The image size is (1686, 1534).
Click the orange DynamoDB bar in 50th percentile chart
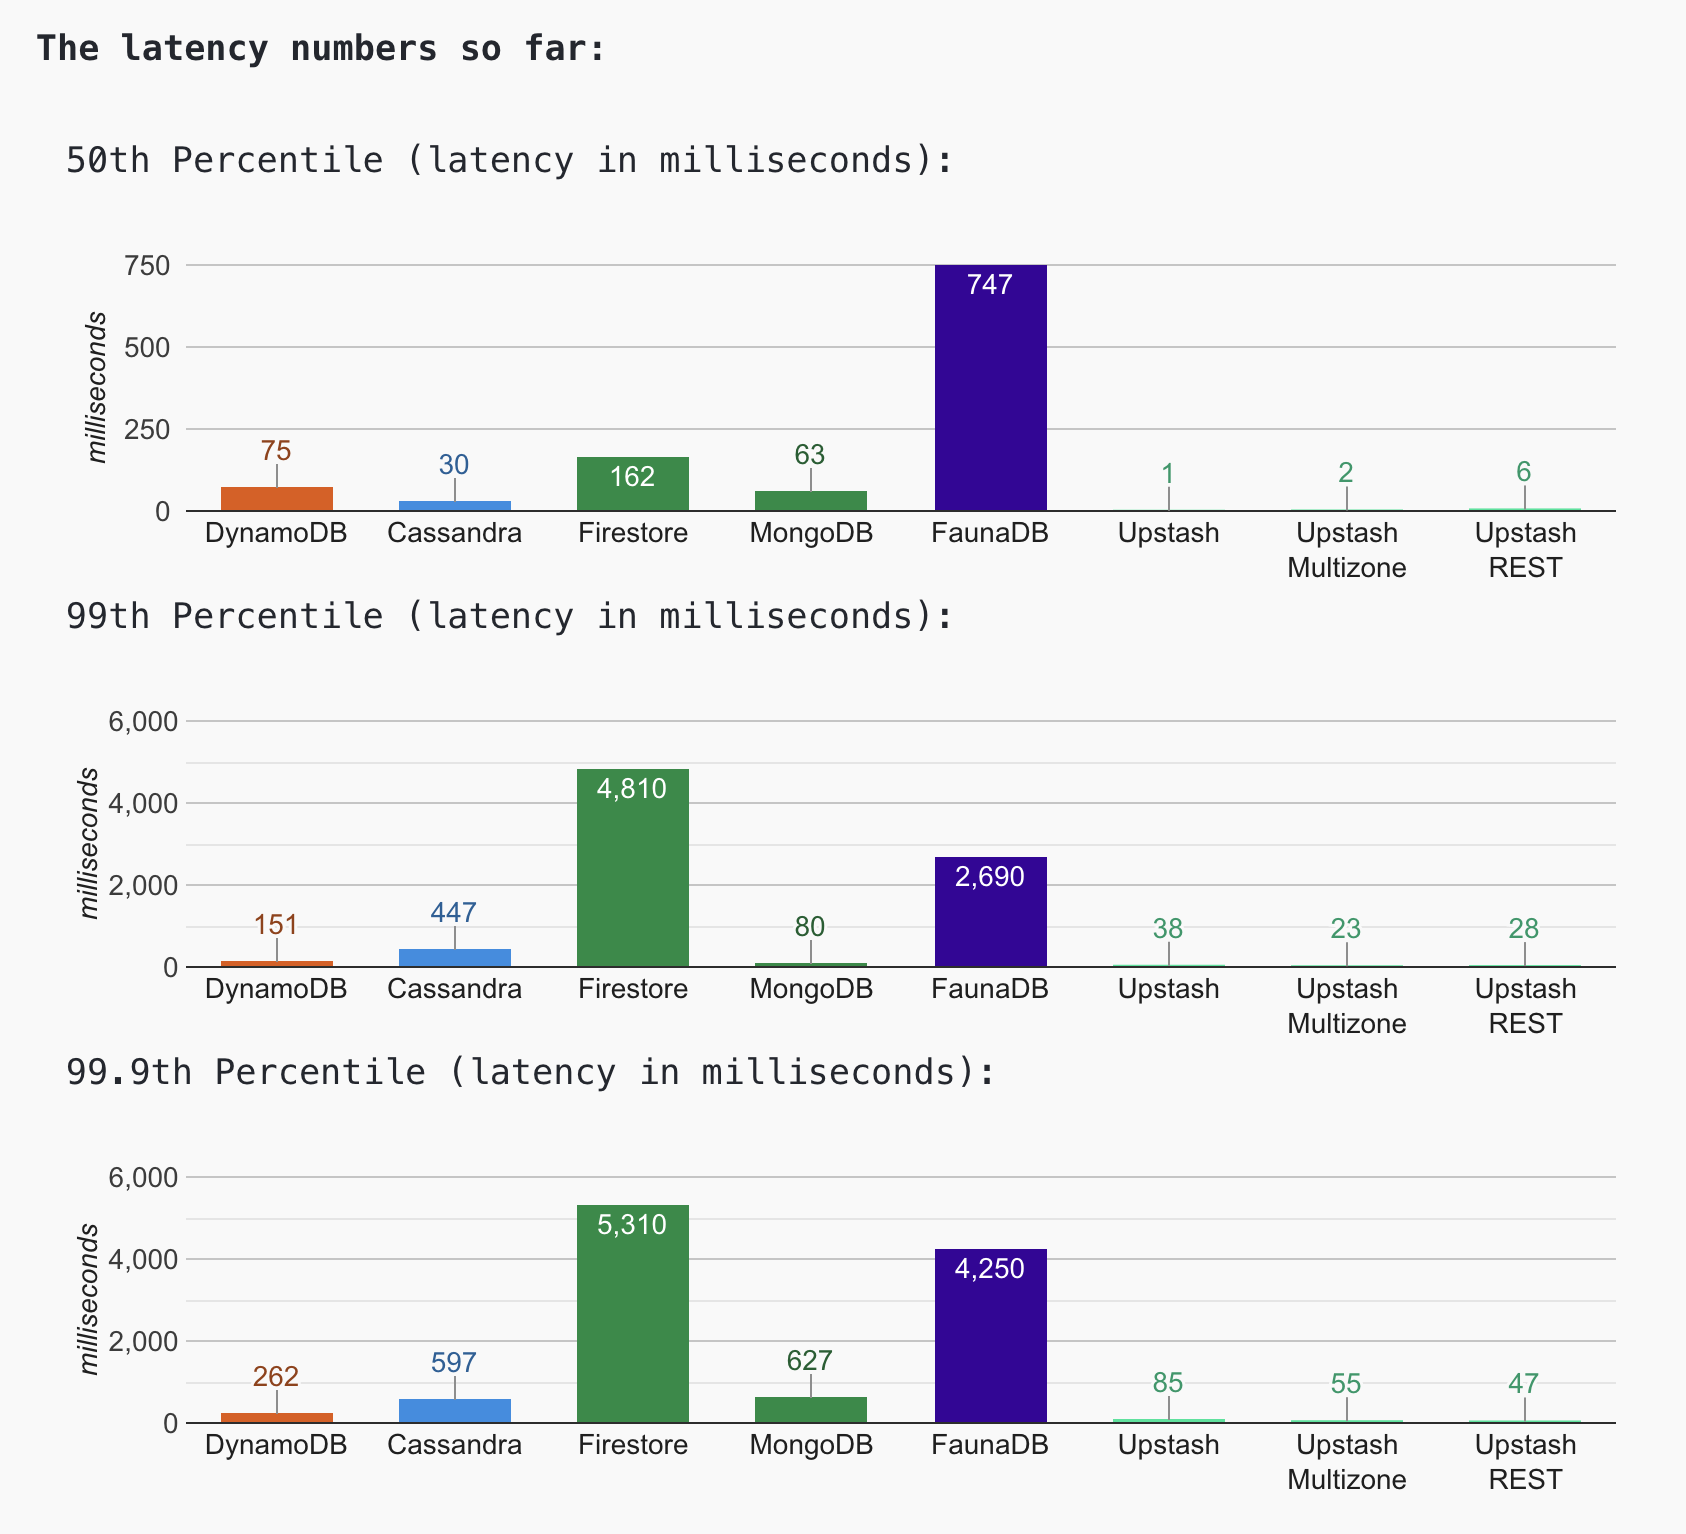(277, 499)
